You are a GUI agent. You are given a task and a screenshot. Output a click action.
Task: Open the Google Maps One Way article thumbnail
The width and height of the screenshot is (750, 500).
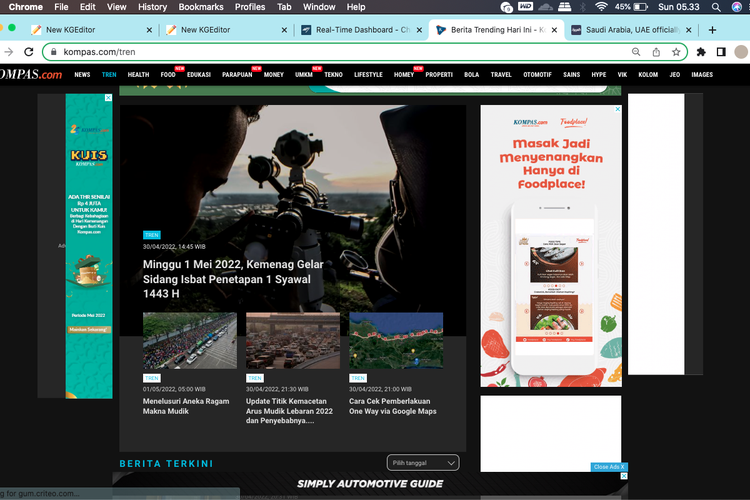point(396,341)
